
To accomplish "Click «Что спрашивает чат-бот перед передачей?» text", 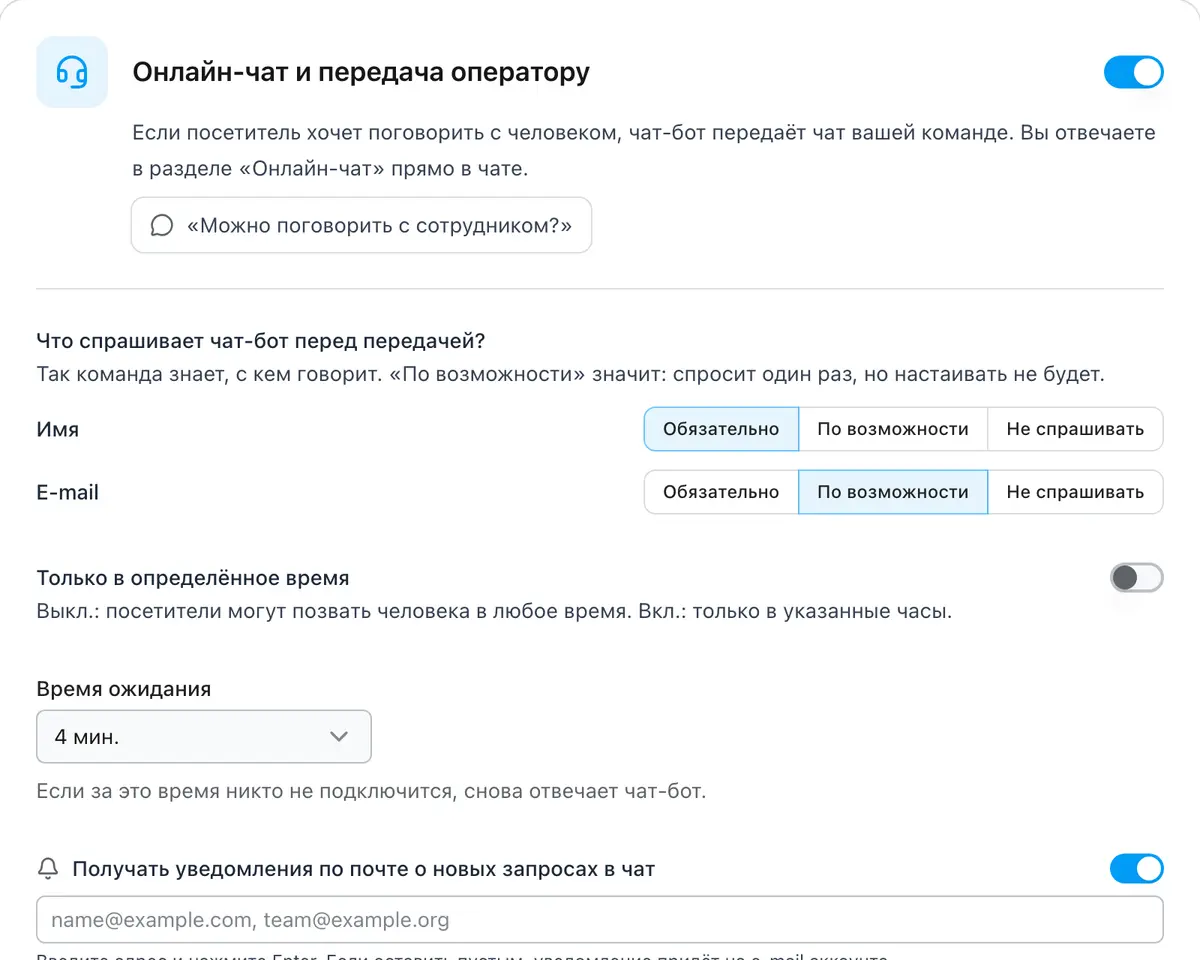I will [261, 341].
